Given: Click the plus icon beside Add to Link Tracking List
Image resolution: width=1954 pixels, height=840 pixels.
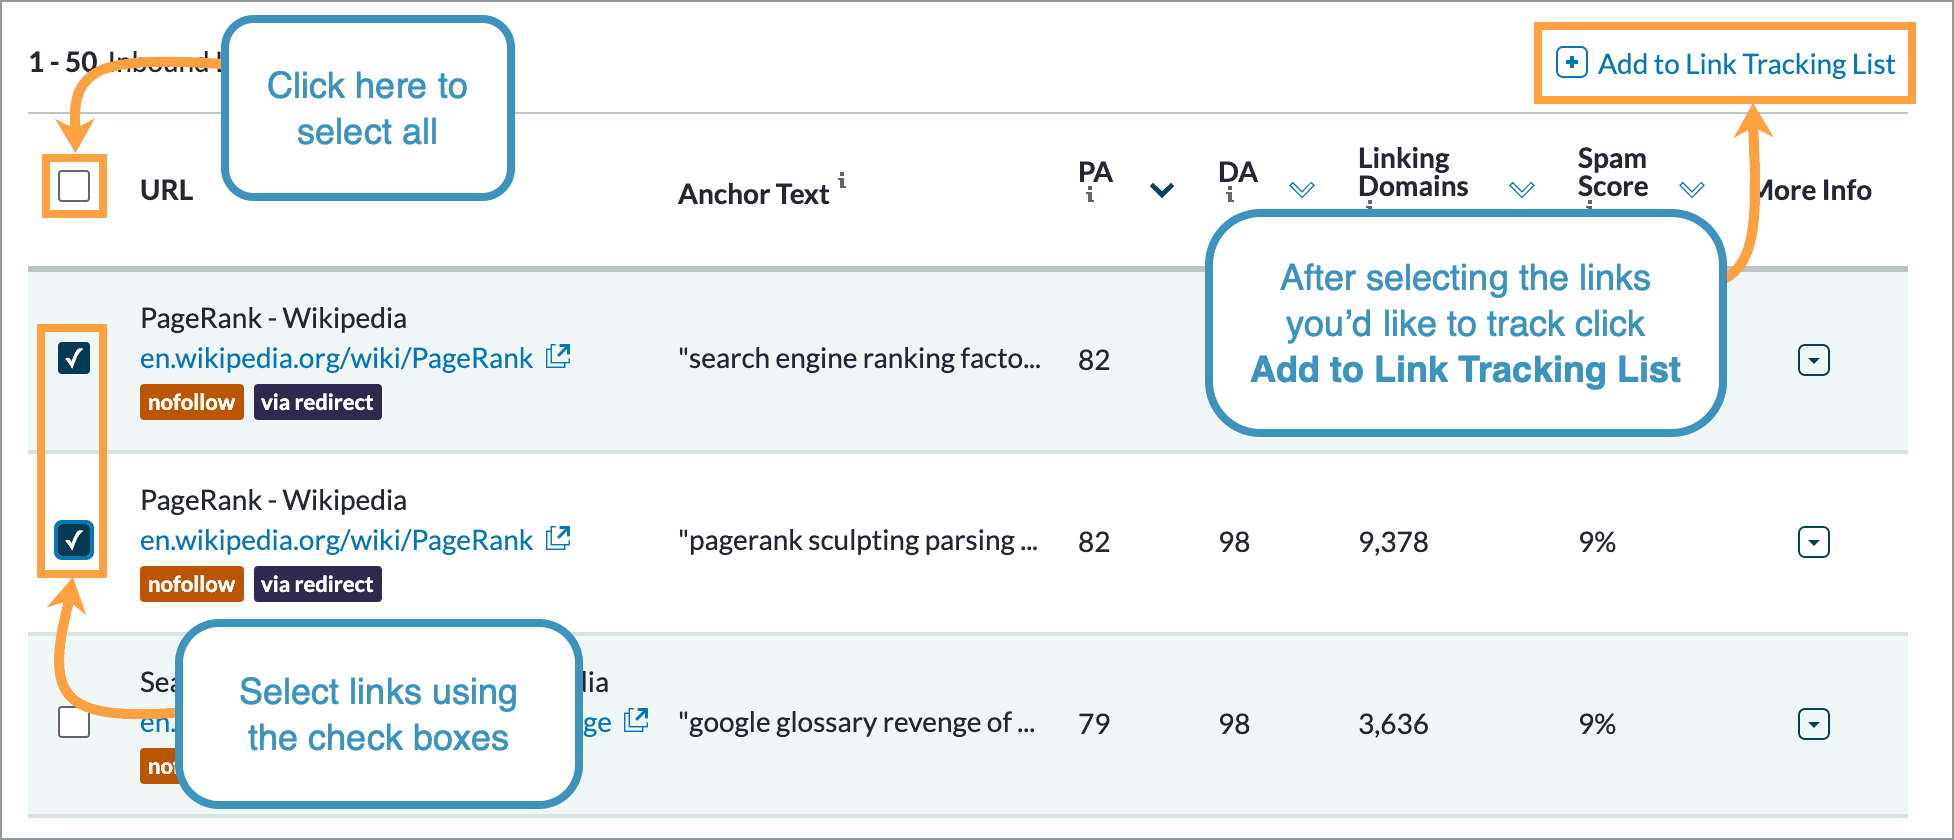Looking at the screenshot, I should click(1570, 63).
